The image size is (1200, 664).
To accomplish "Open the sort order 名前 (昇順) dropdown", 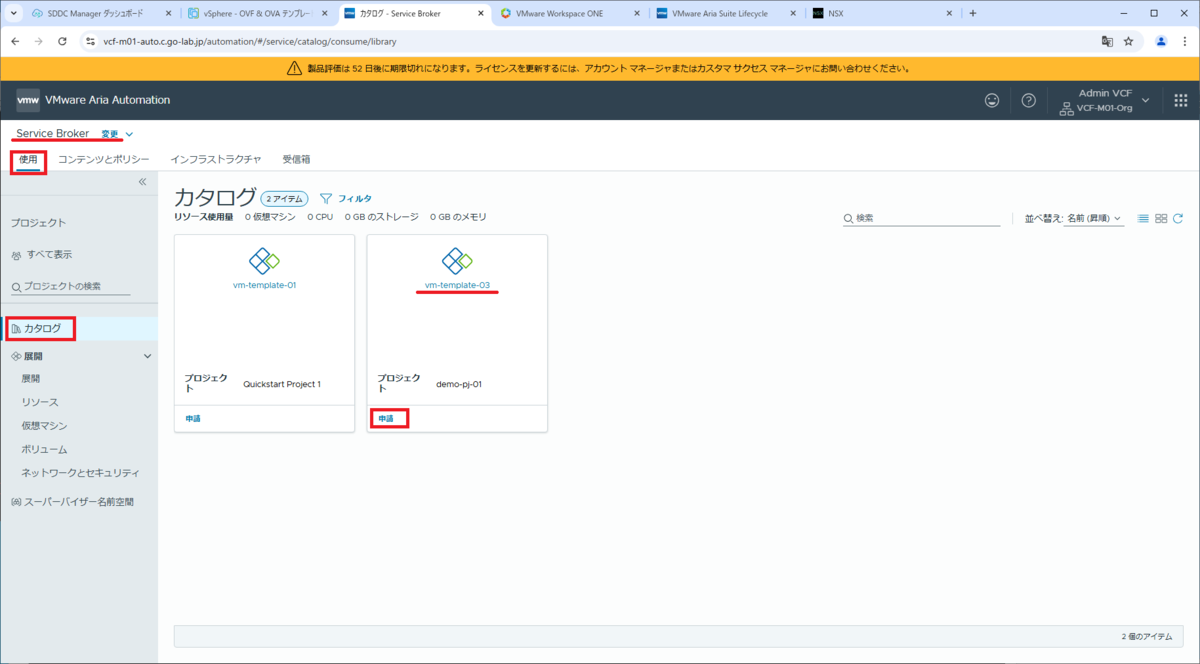I will [1092, 218].
